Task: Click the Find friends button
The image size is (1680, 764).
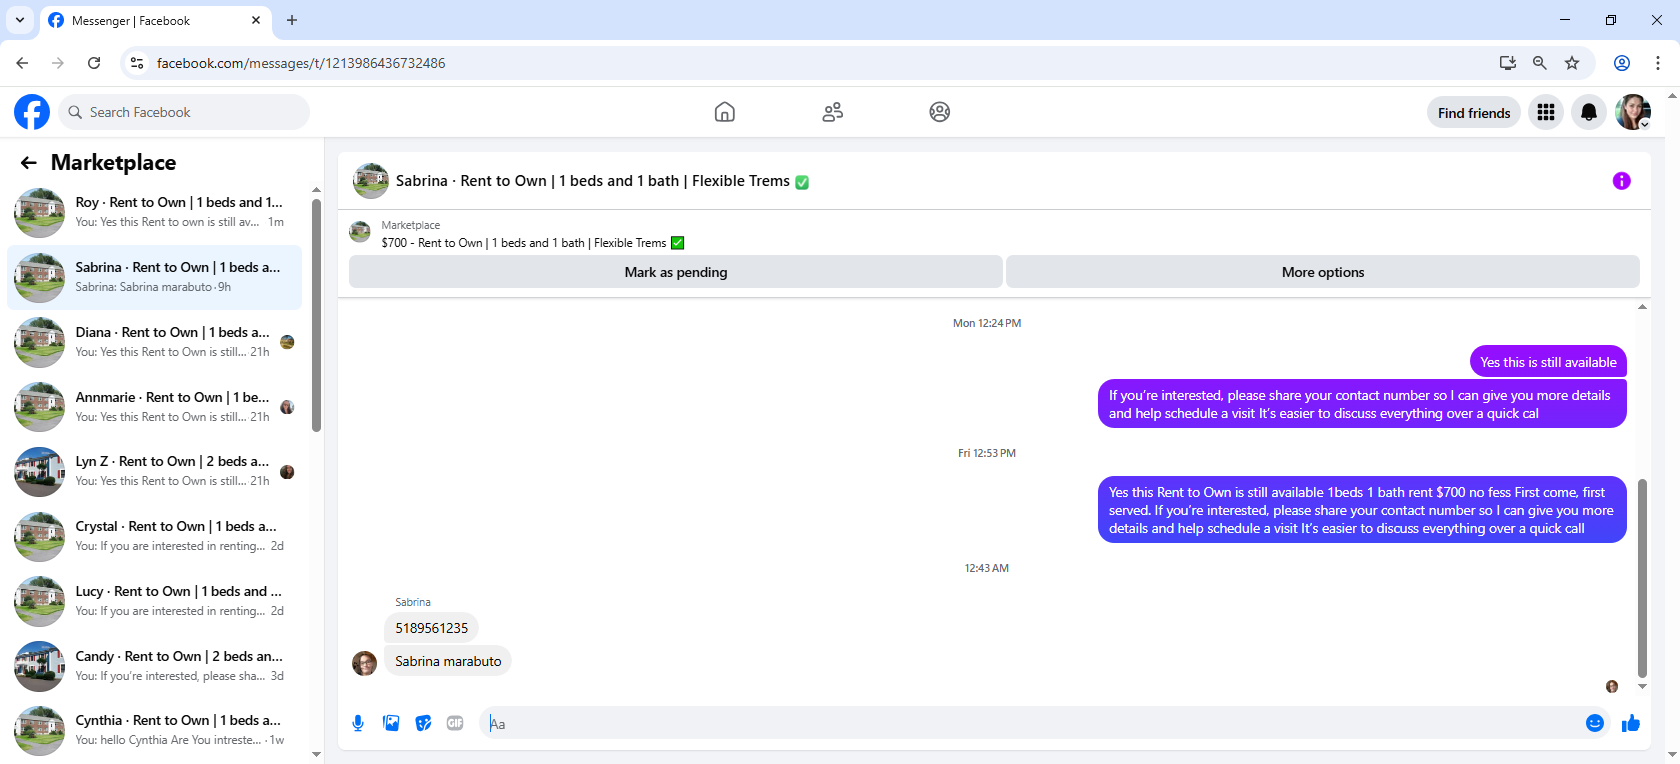Action: click(x=1474, y=113)
